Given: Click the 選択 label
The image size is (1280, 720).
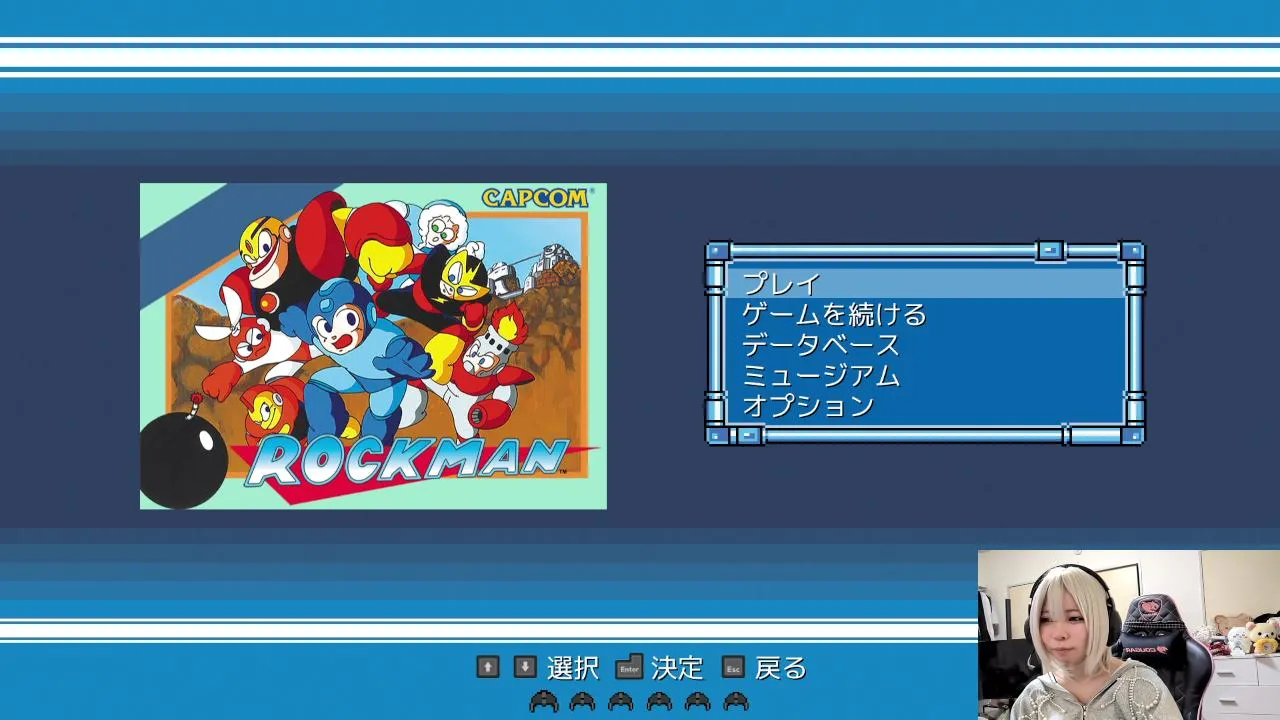Looking at the screenshot, I should (573, 668).
